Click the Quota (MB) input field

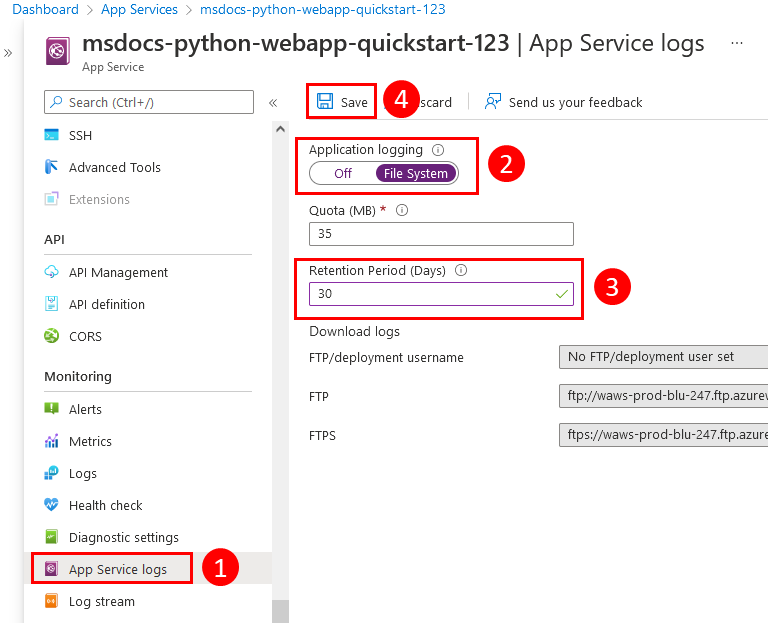coord(441,234)
